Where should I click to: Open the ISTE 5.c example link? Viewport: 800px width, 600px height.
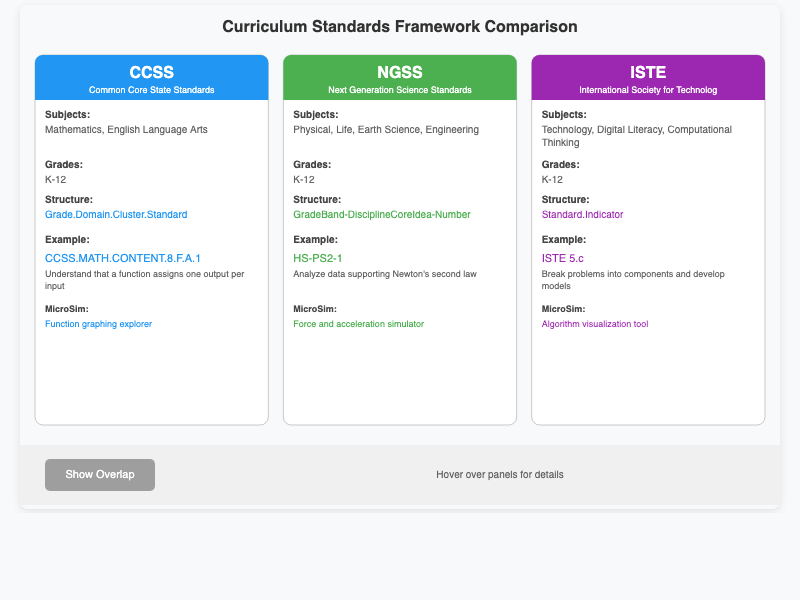(562, 257)
